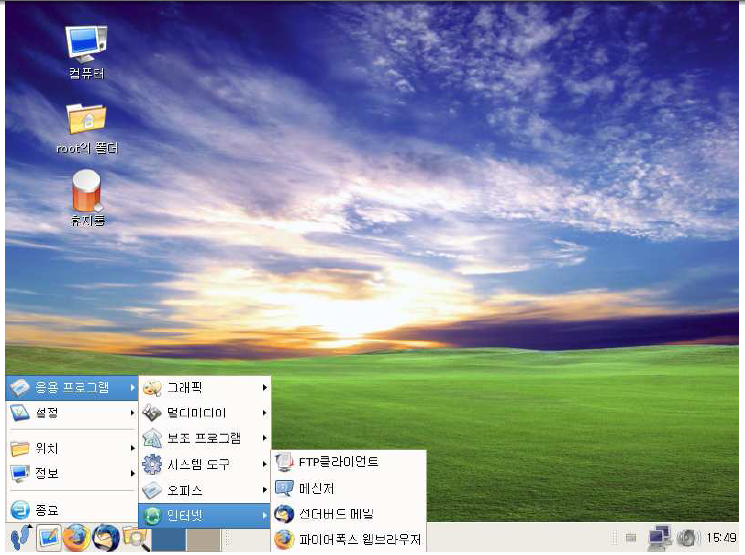This screenshot has height=555, width=745.
Task: Click the show desktop icon on the taskbar
Action: (49, 538)
